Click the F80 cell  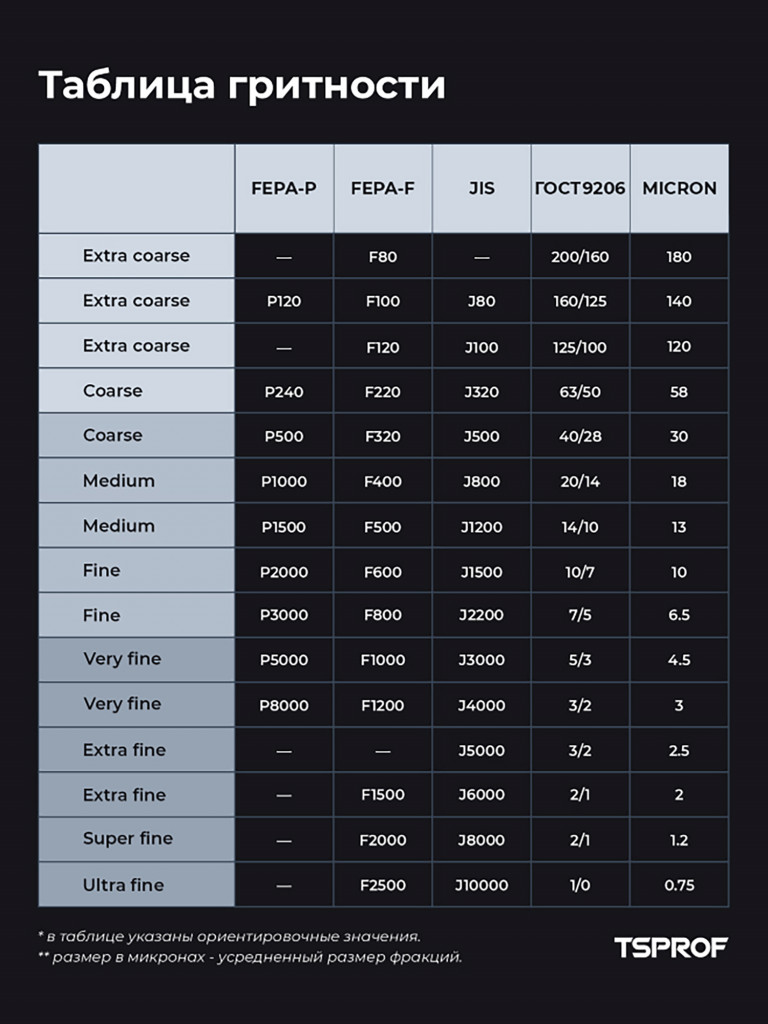coord(383,257)
